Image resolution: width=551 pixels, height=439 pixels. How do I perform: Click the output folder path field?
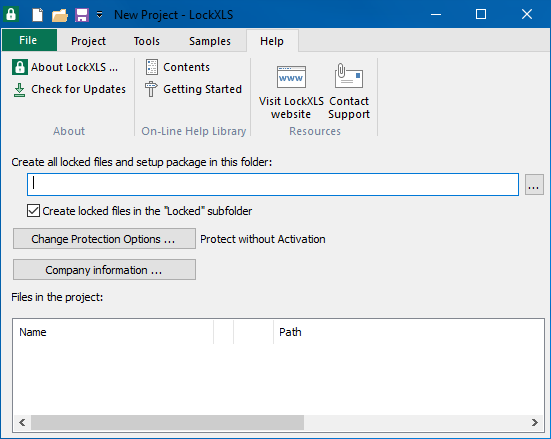pyautogui.click(x=273, y=184)
